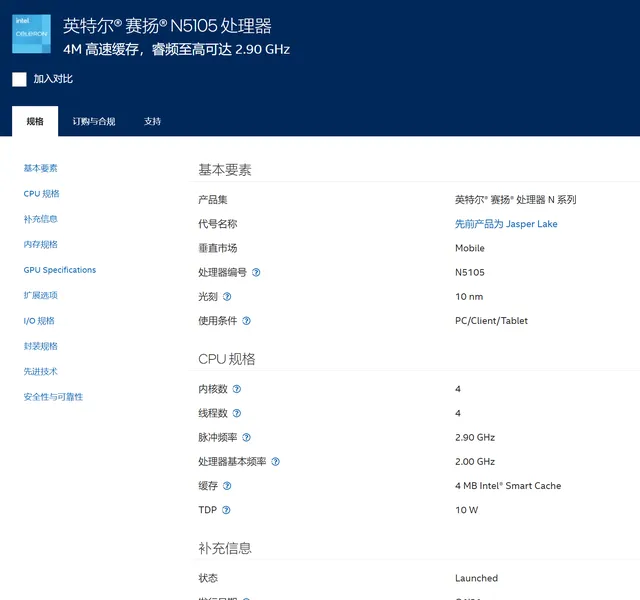640x600 pixels.
Task: Click the 状态 row label
Action: pyautogui.click(x=208, y=578)
